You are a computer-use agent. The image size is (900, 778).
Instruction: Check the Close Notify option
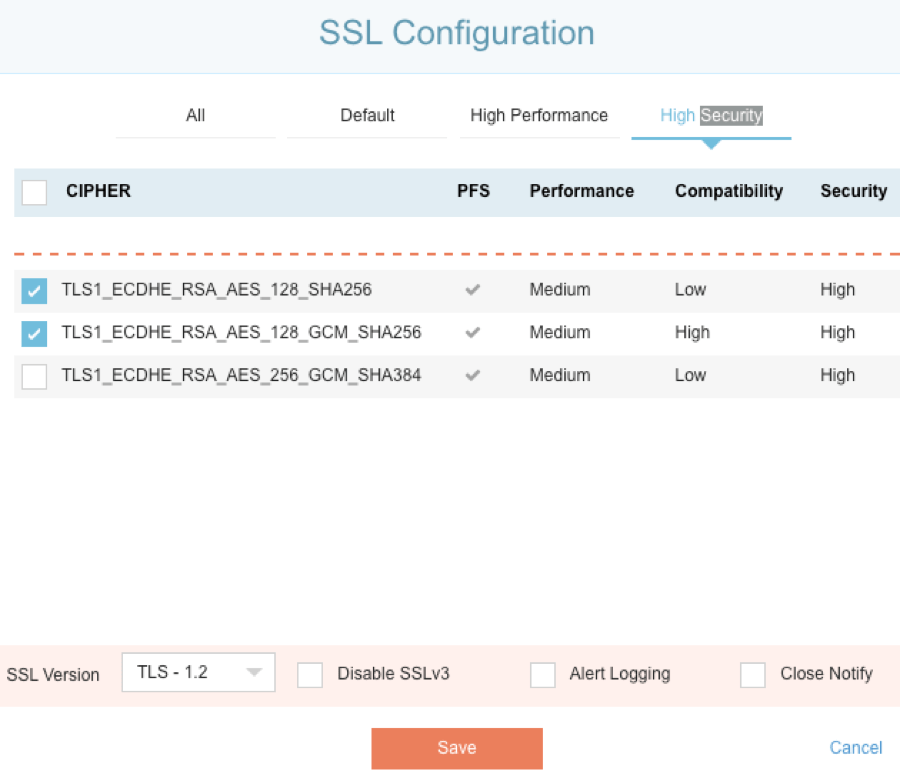(753, 675)
